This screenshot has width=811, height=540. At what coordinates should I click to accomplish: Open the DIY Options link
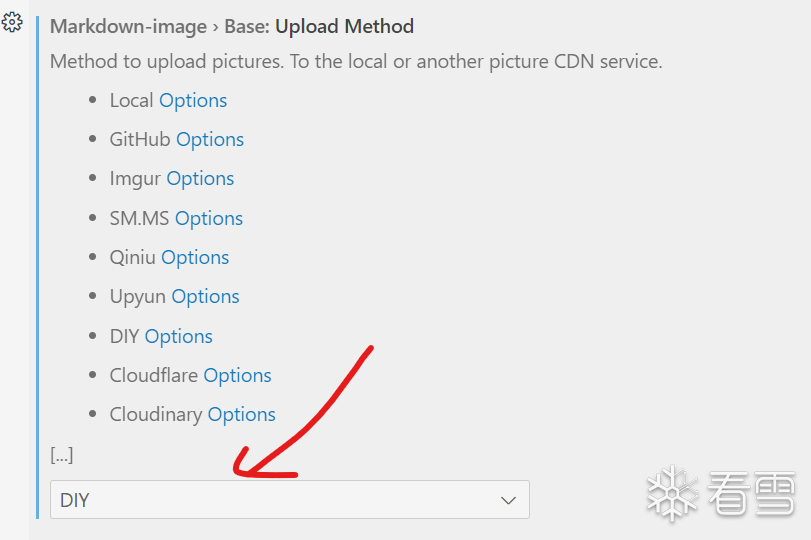(179, 336)
